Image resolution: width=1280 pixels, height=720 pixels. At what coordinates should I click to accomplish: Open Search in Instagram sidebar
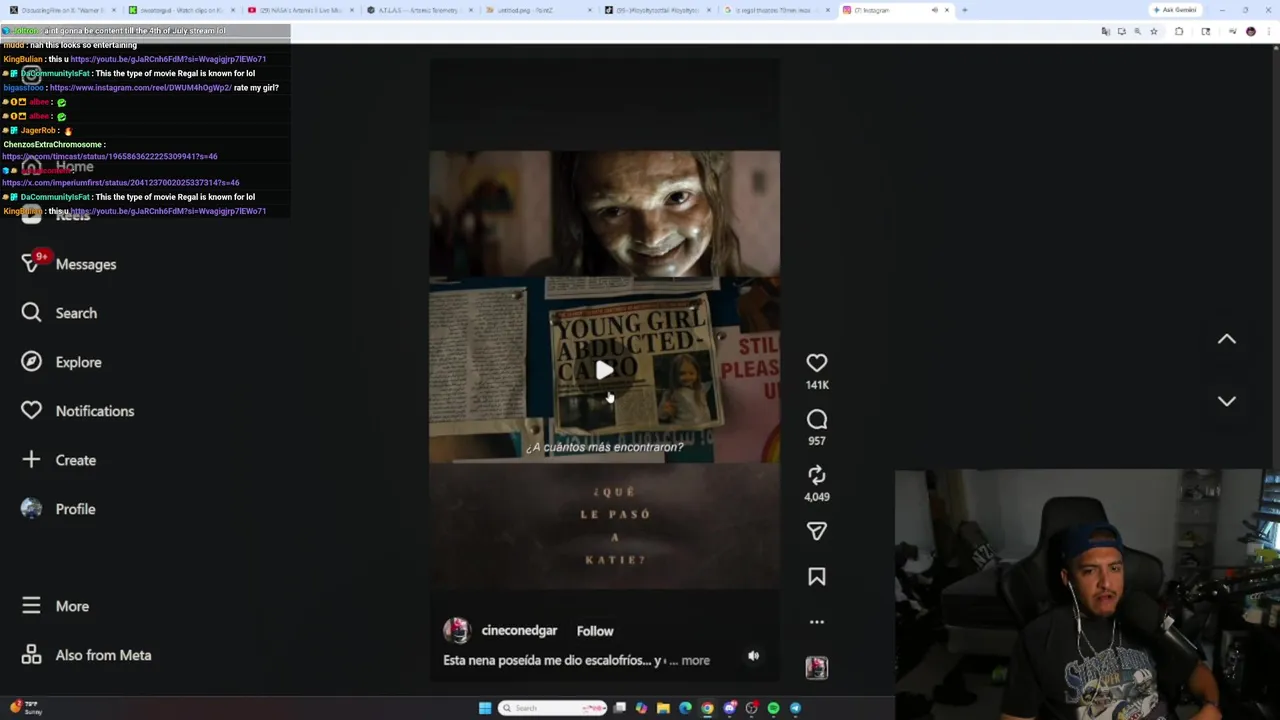76,313
